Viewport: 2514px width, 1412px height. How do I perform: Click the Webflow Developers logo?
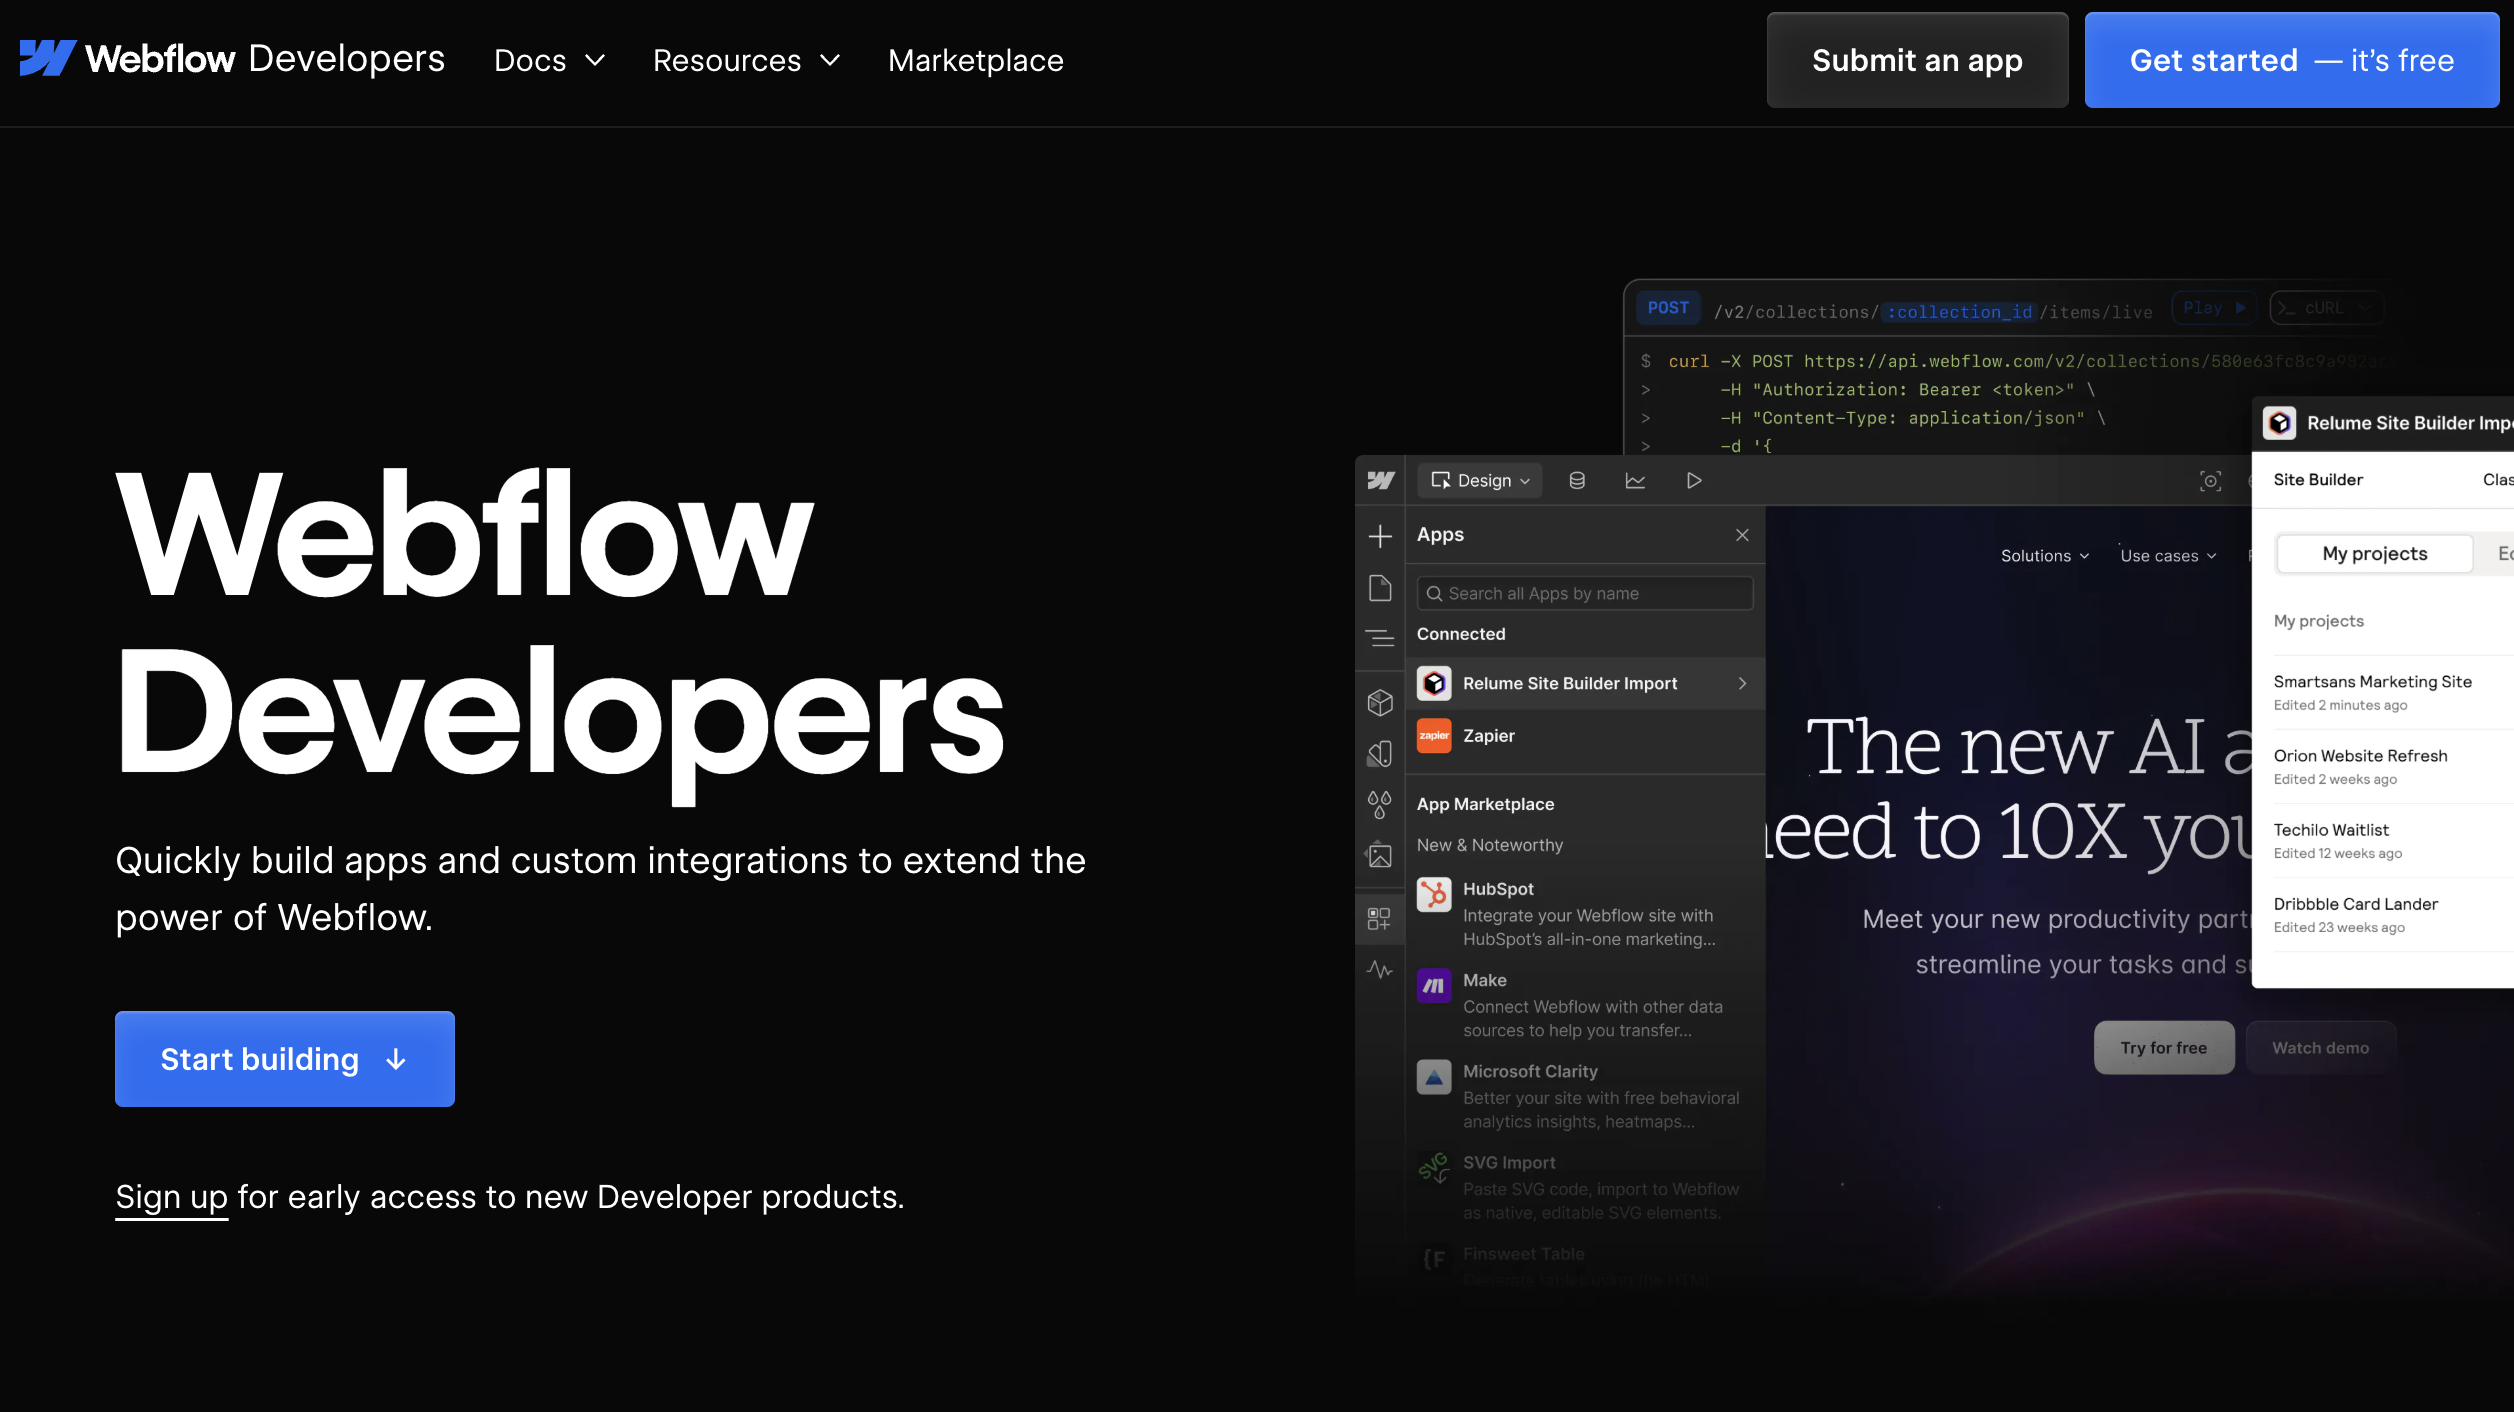coord(232,59)
